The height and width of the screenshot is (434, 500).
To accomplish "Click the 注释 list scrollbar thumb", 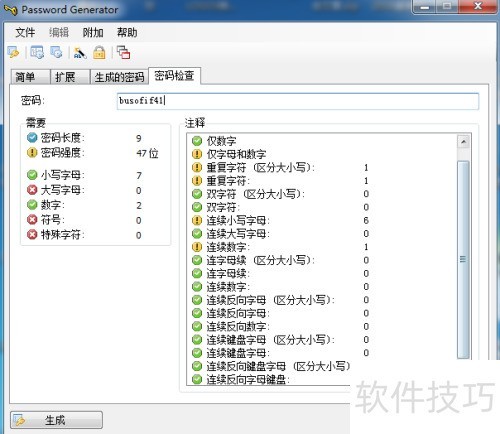I will pos(463,259).
